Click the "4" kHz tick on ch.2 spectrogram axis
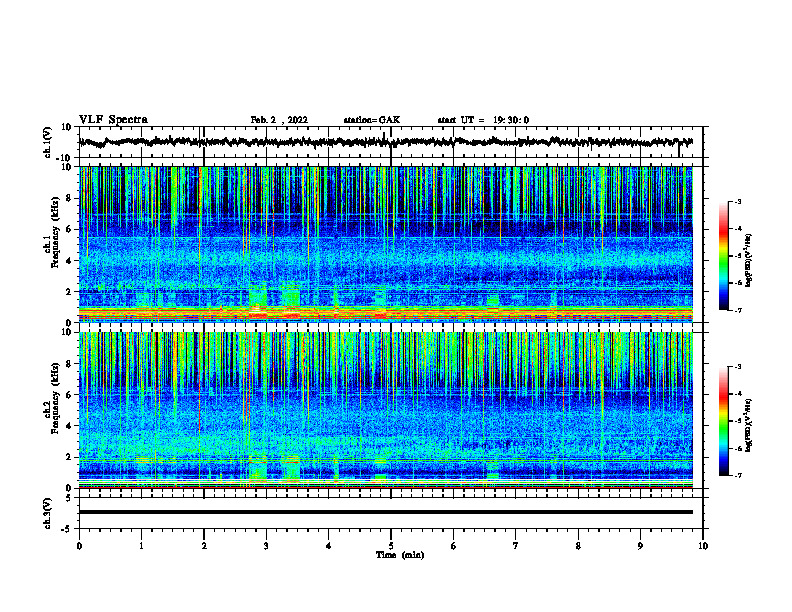Viewport: 792px width, 612px height. coord(69,426)
